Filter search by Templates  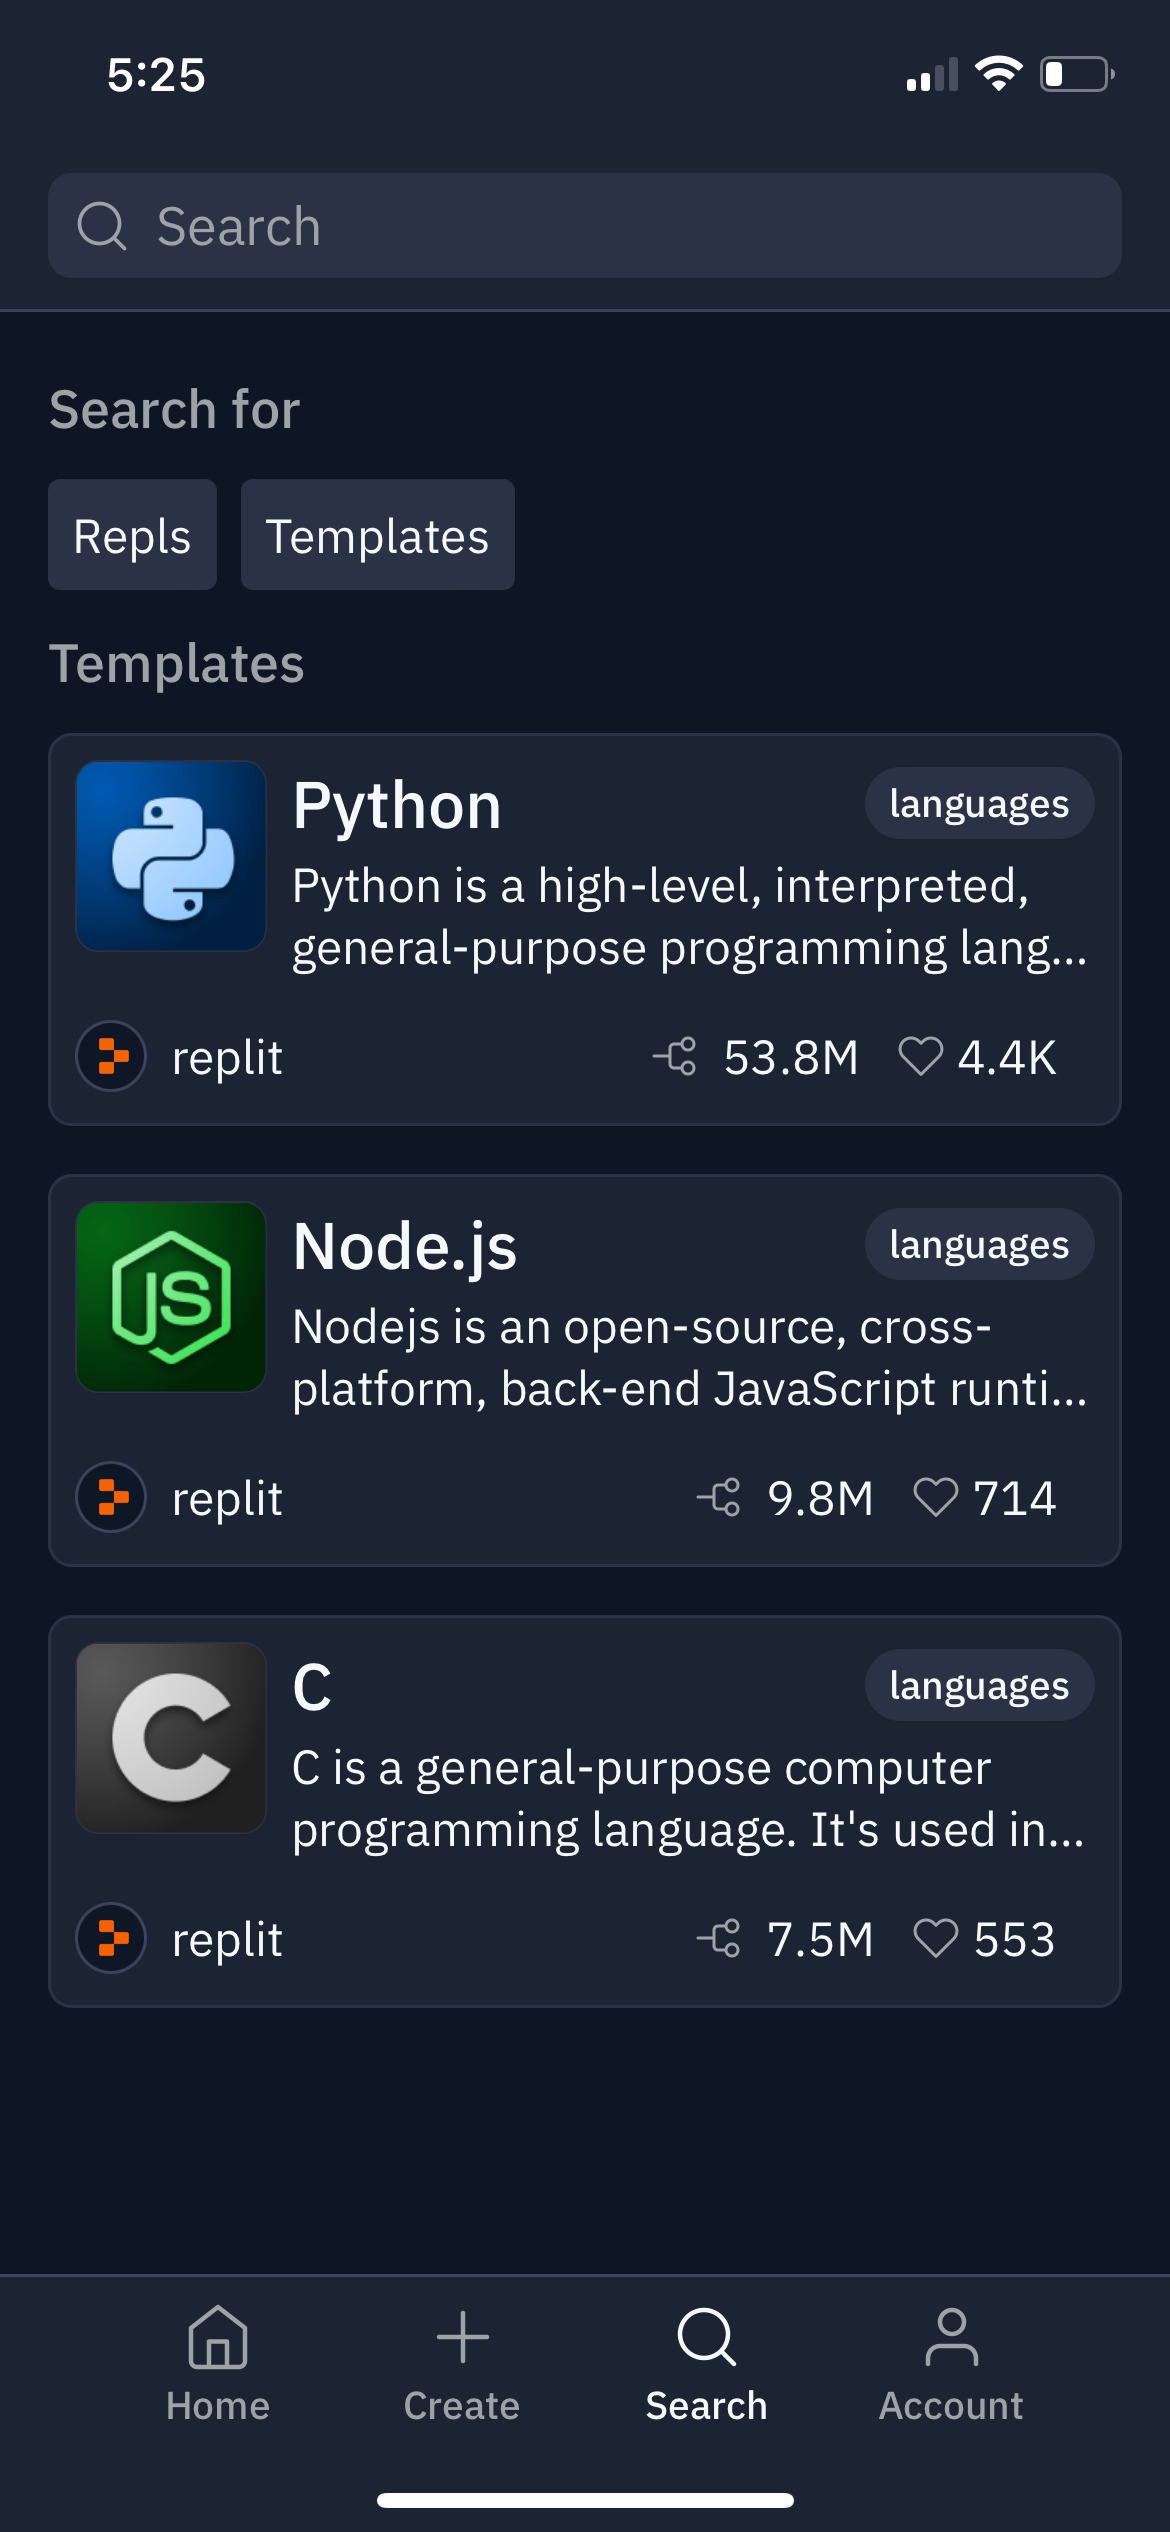[x=377, y=536]
